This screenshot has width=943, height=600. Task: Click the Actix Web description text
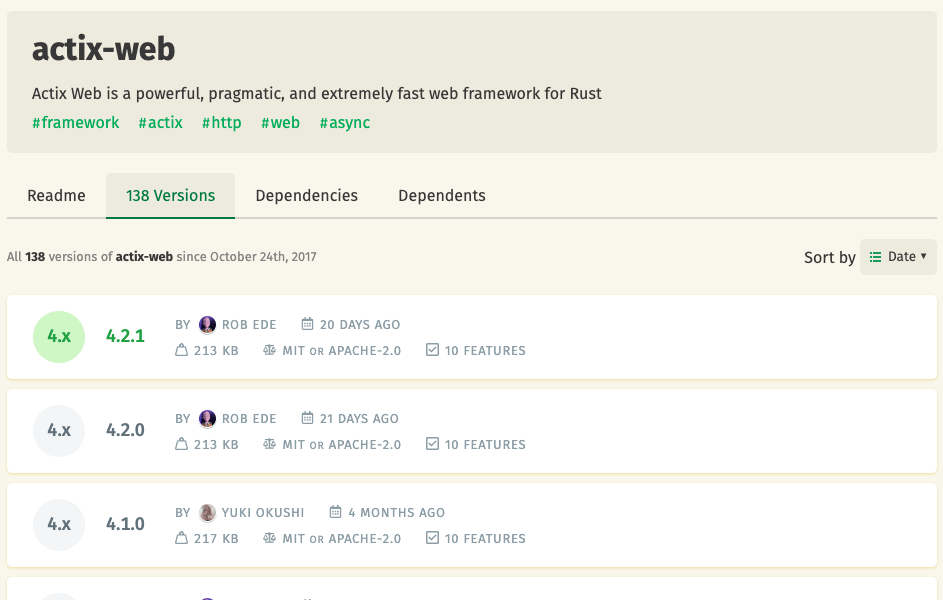tap(316, 94)
